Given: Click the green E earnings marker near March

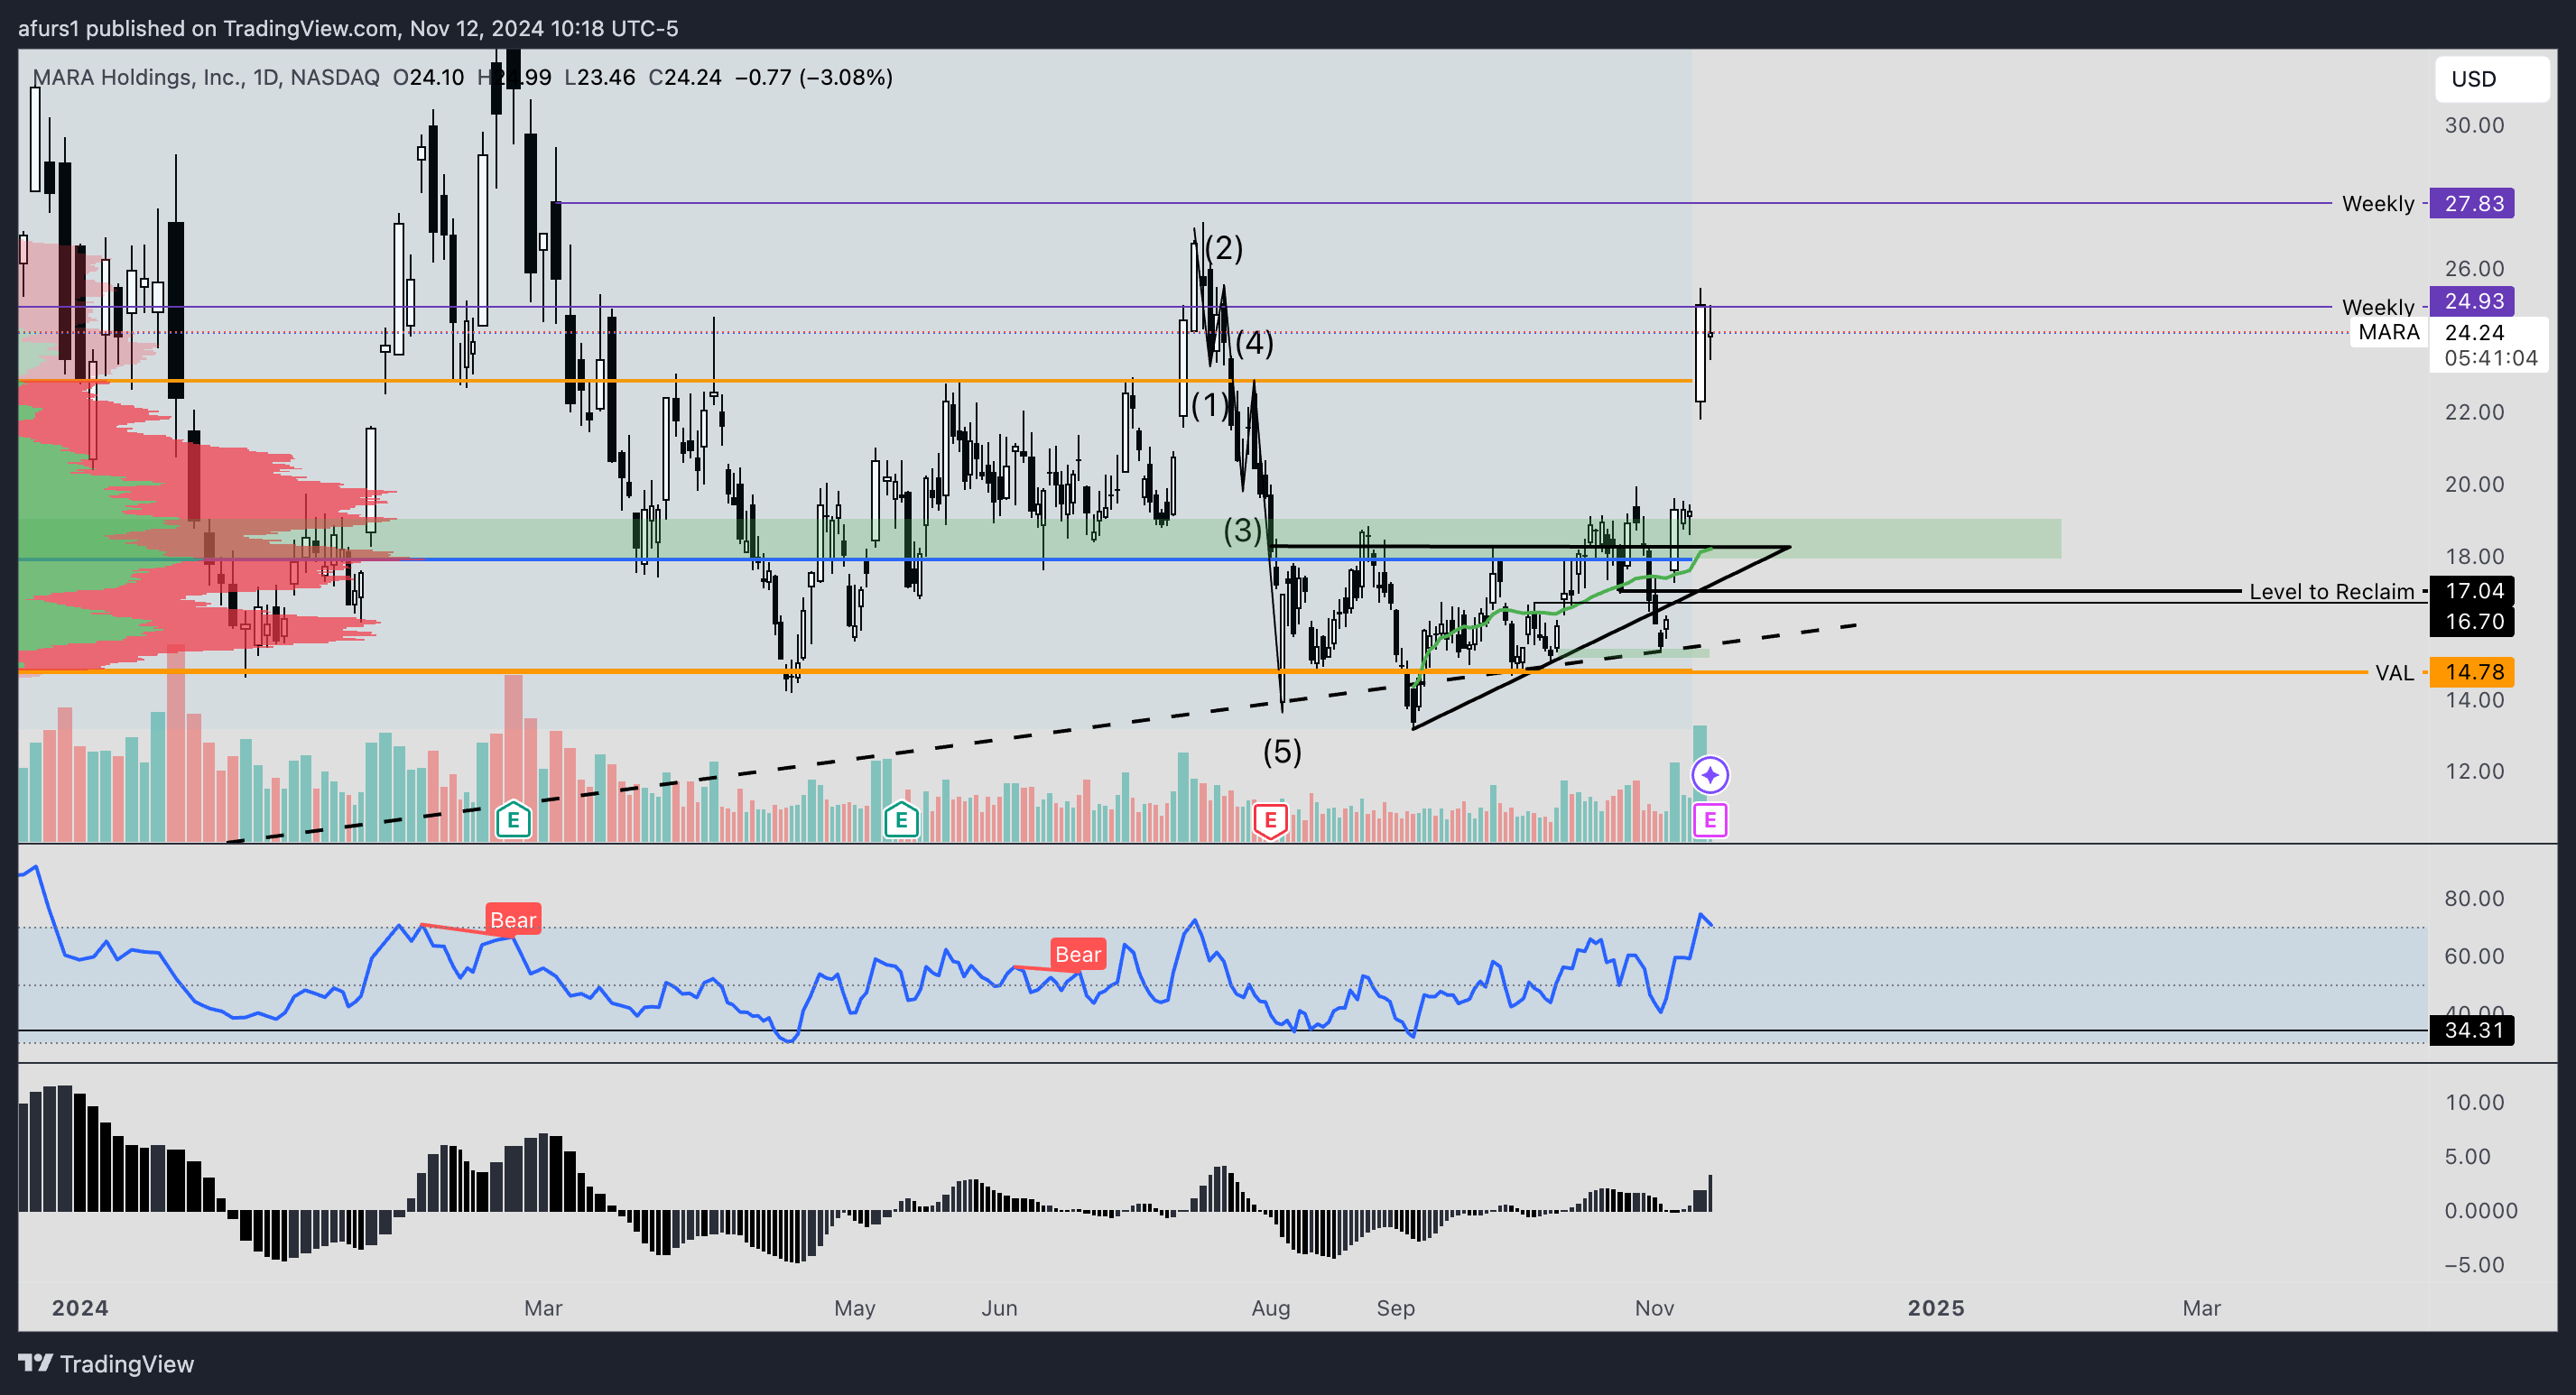Looking at the screenshot, I should (x=513, y=821).
